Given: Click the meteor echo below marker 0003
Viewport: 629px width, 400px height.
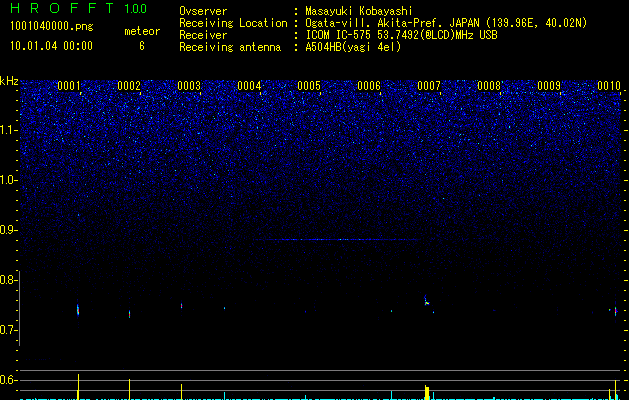Looking at the screenshot, I should coord(181,306).
